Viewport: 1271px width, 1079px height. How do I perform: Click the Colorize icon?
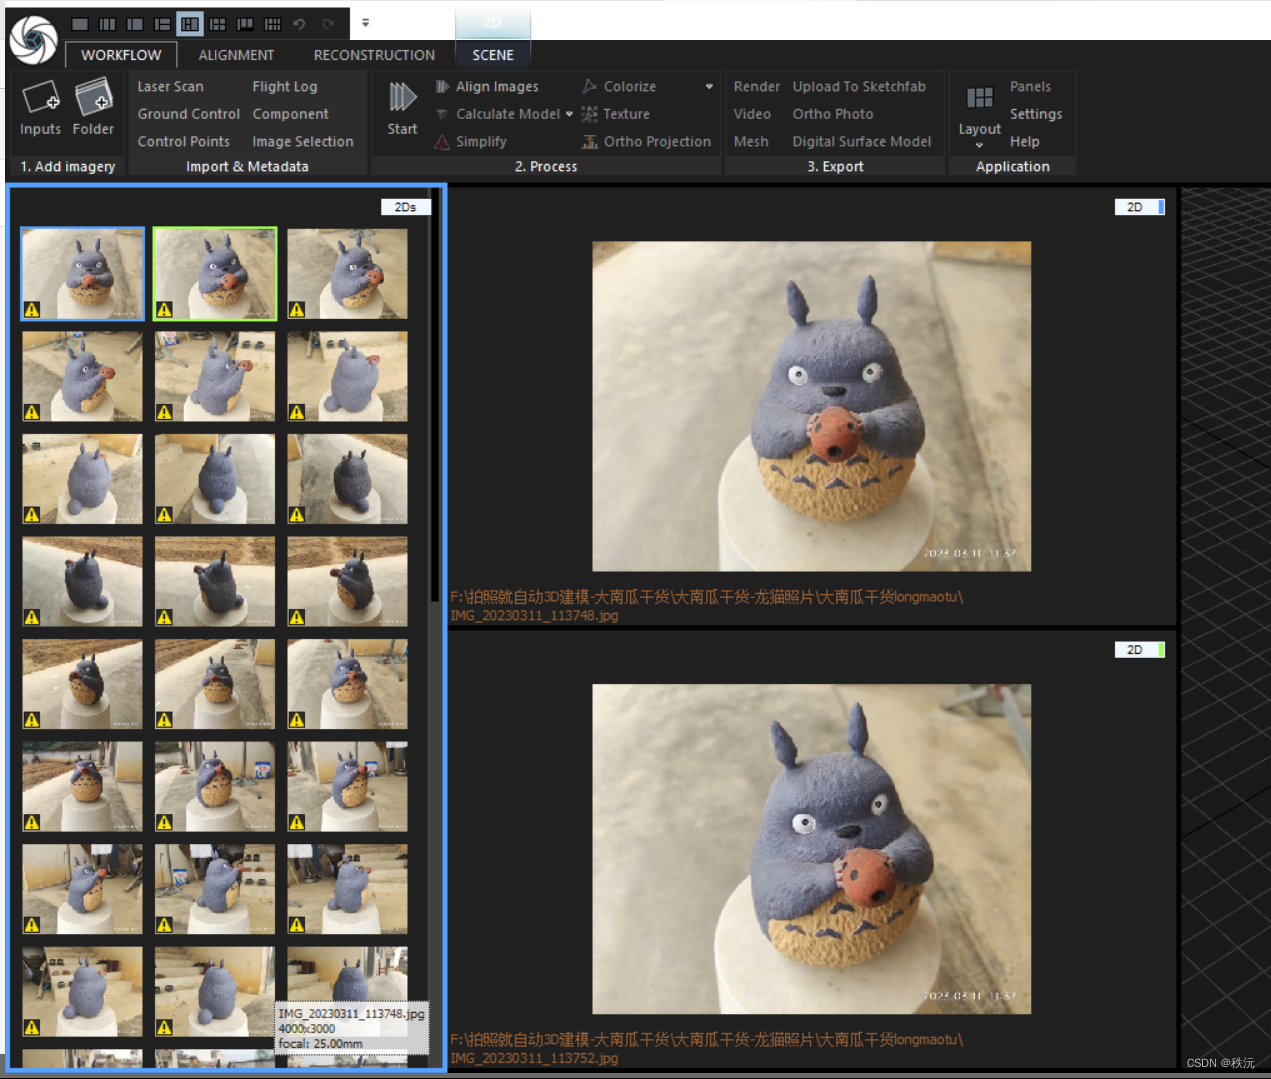point(590,87)
